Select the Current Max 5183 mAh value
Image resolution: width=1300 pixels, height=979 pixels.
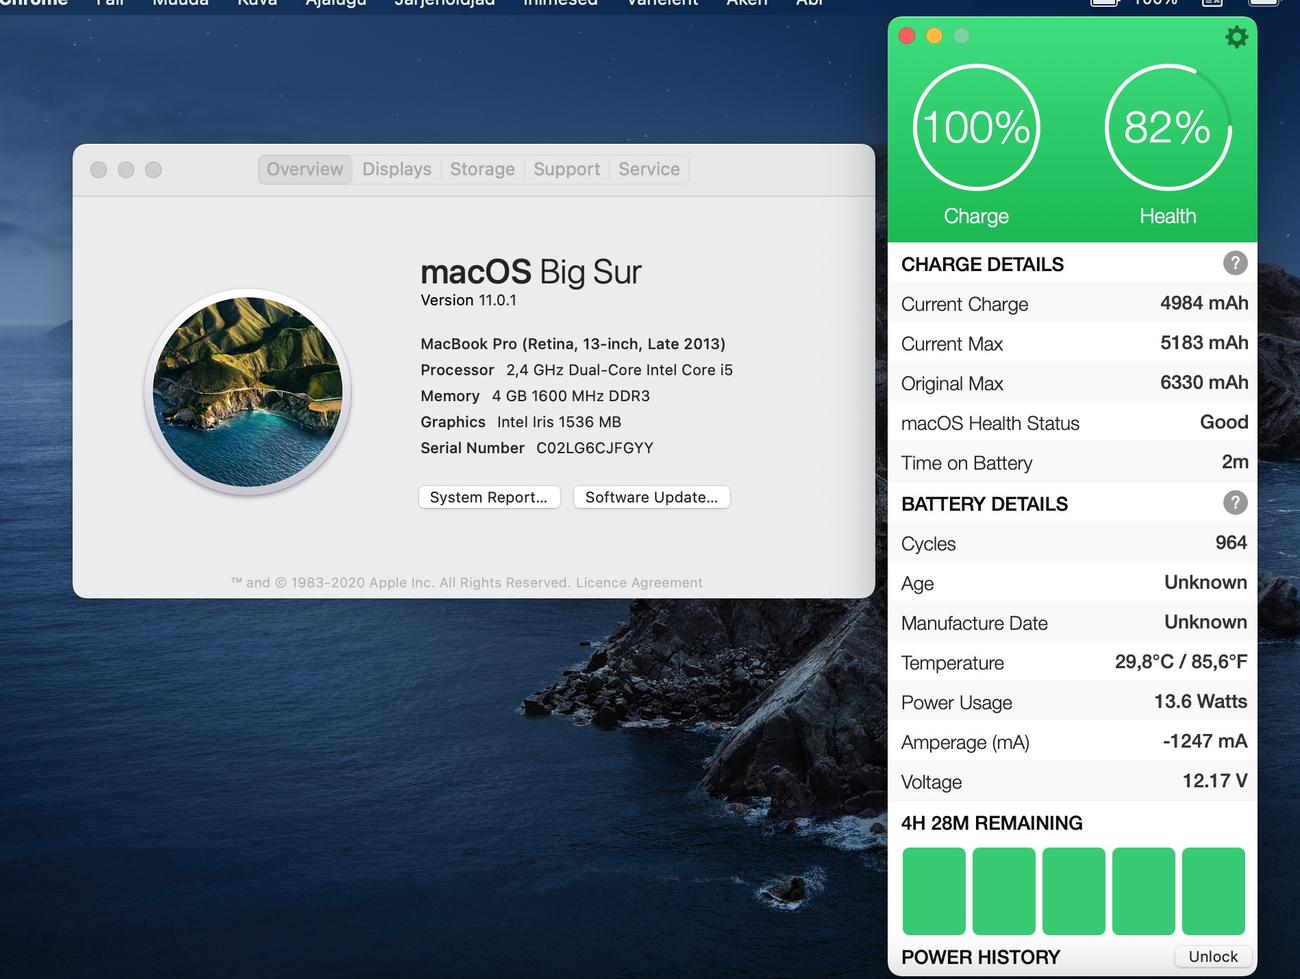coord(1204,343)
